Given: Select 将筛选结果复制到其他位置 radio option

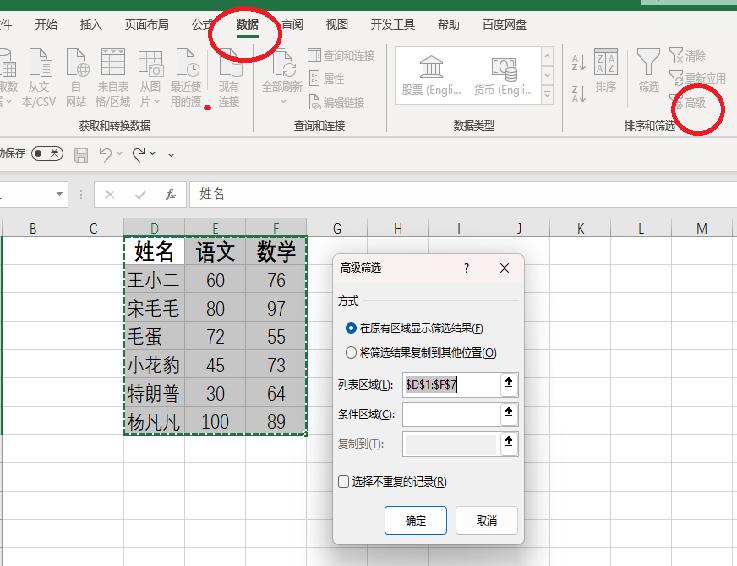Looking at the screenshot, I should [351, 352].
